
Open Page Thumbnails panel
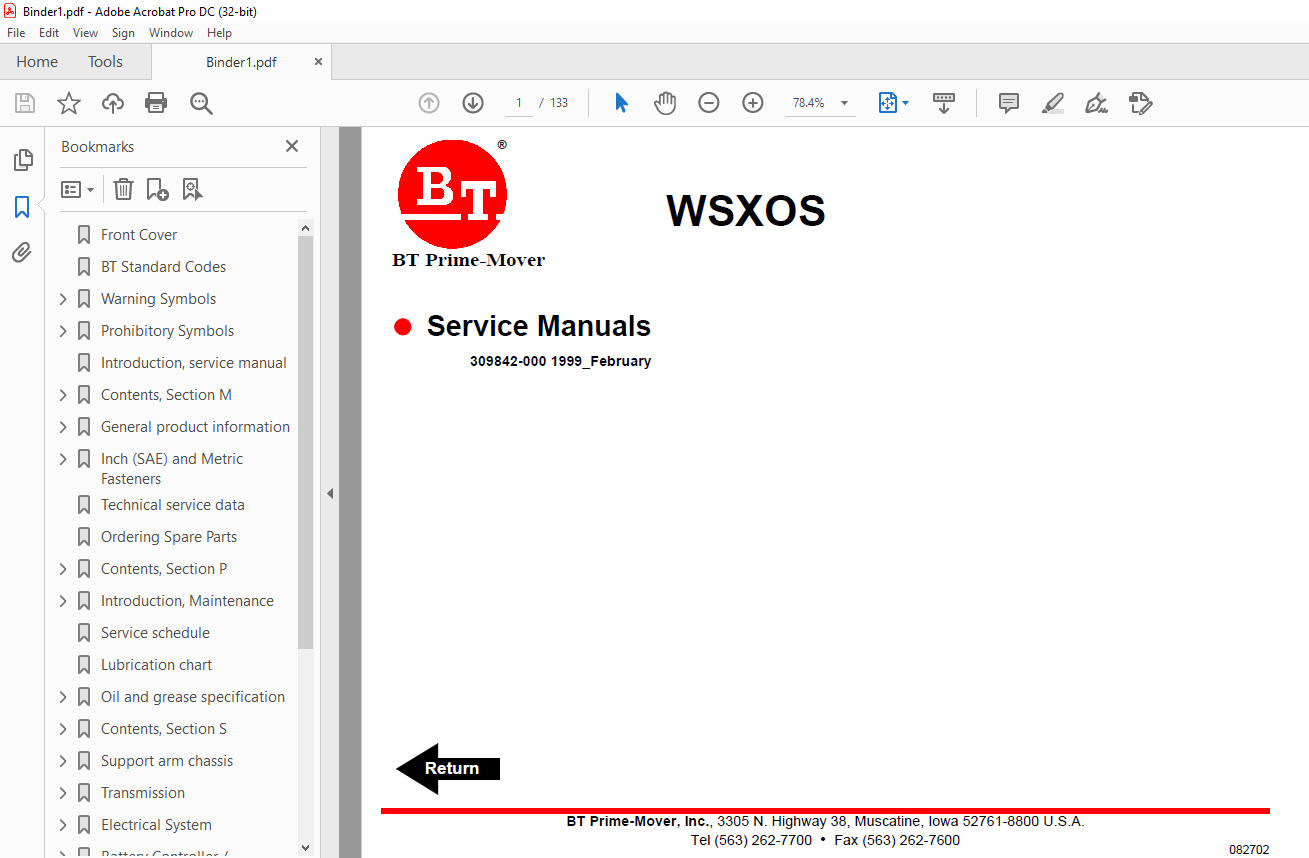pos(22,160)
